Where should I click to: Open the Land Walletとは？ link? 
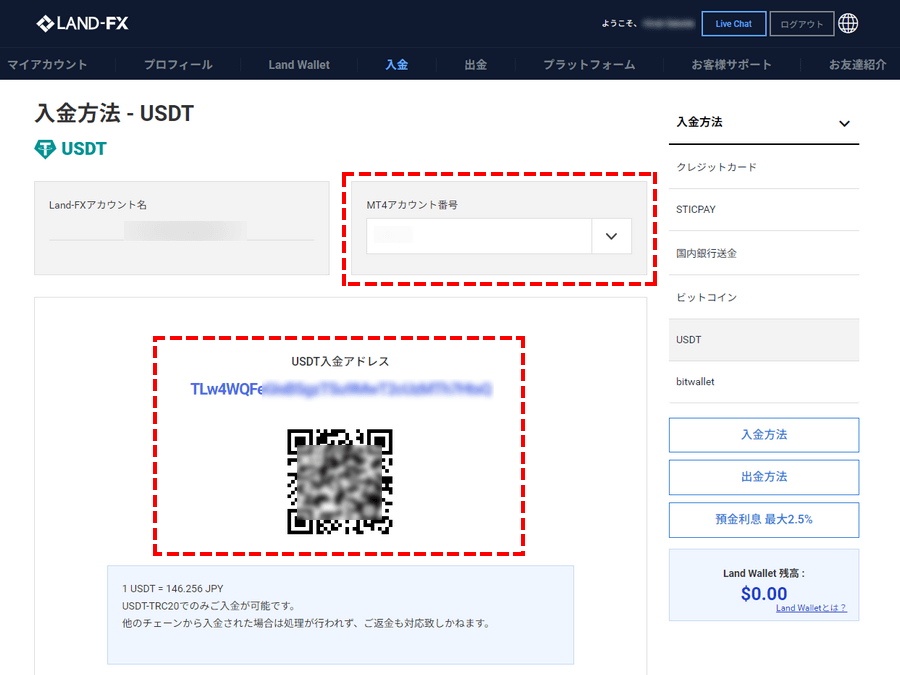[811, 608]
